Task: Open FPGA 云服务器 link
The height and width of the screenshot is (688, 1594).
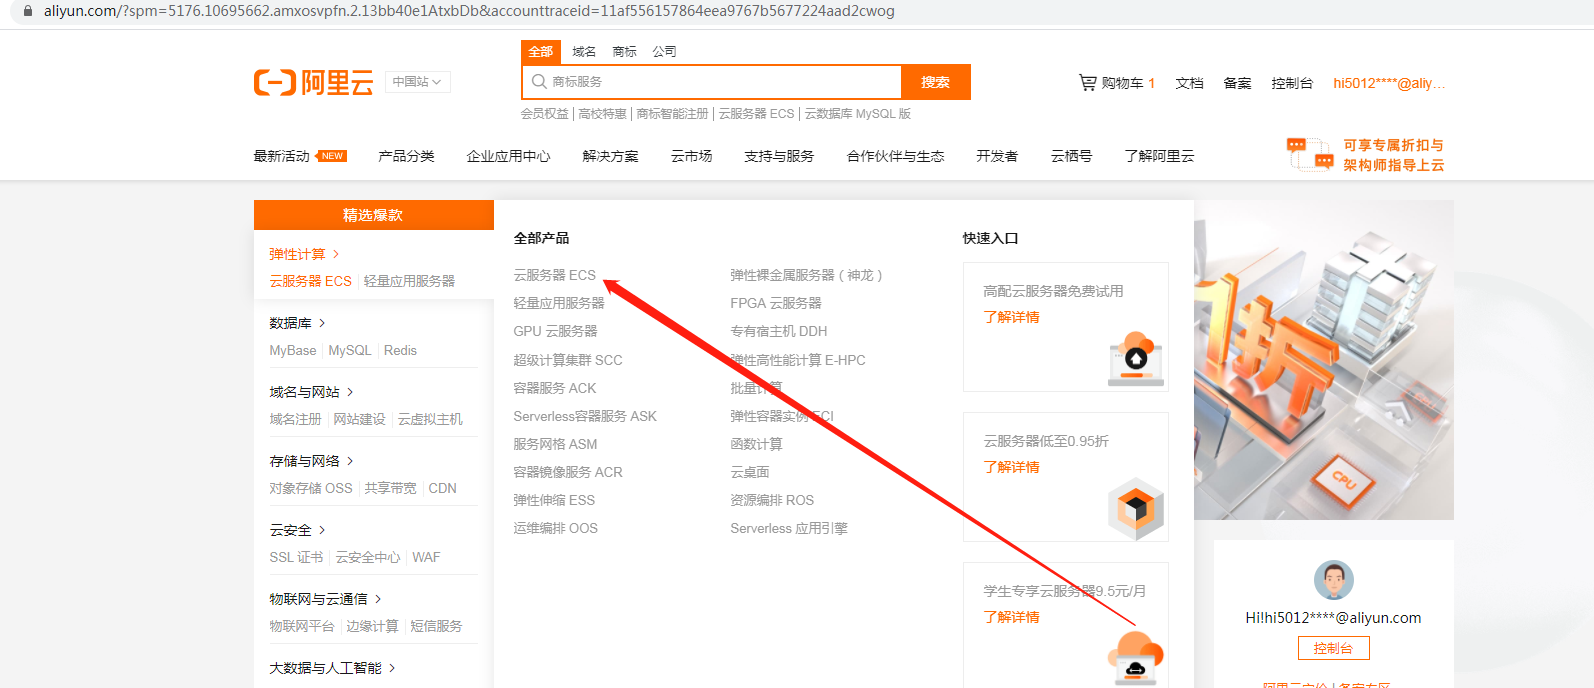Action: tap(776, 303)
